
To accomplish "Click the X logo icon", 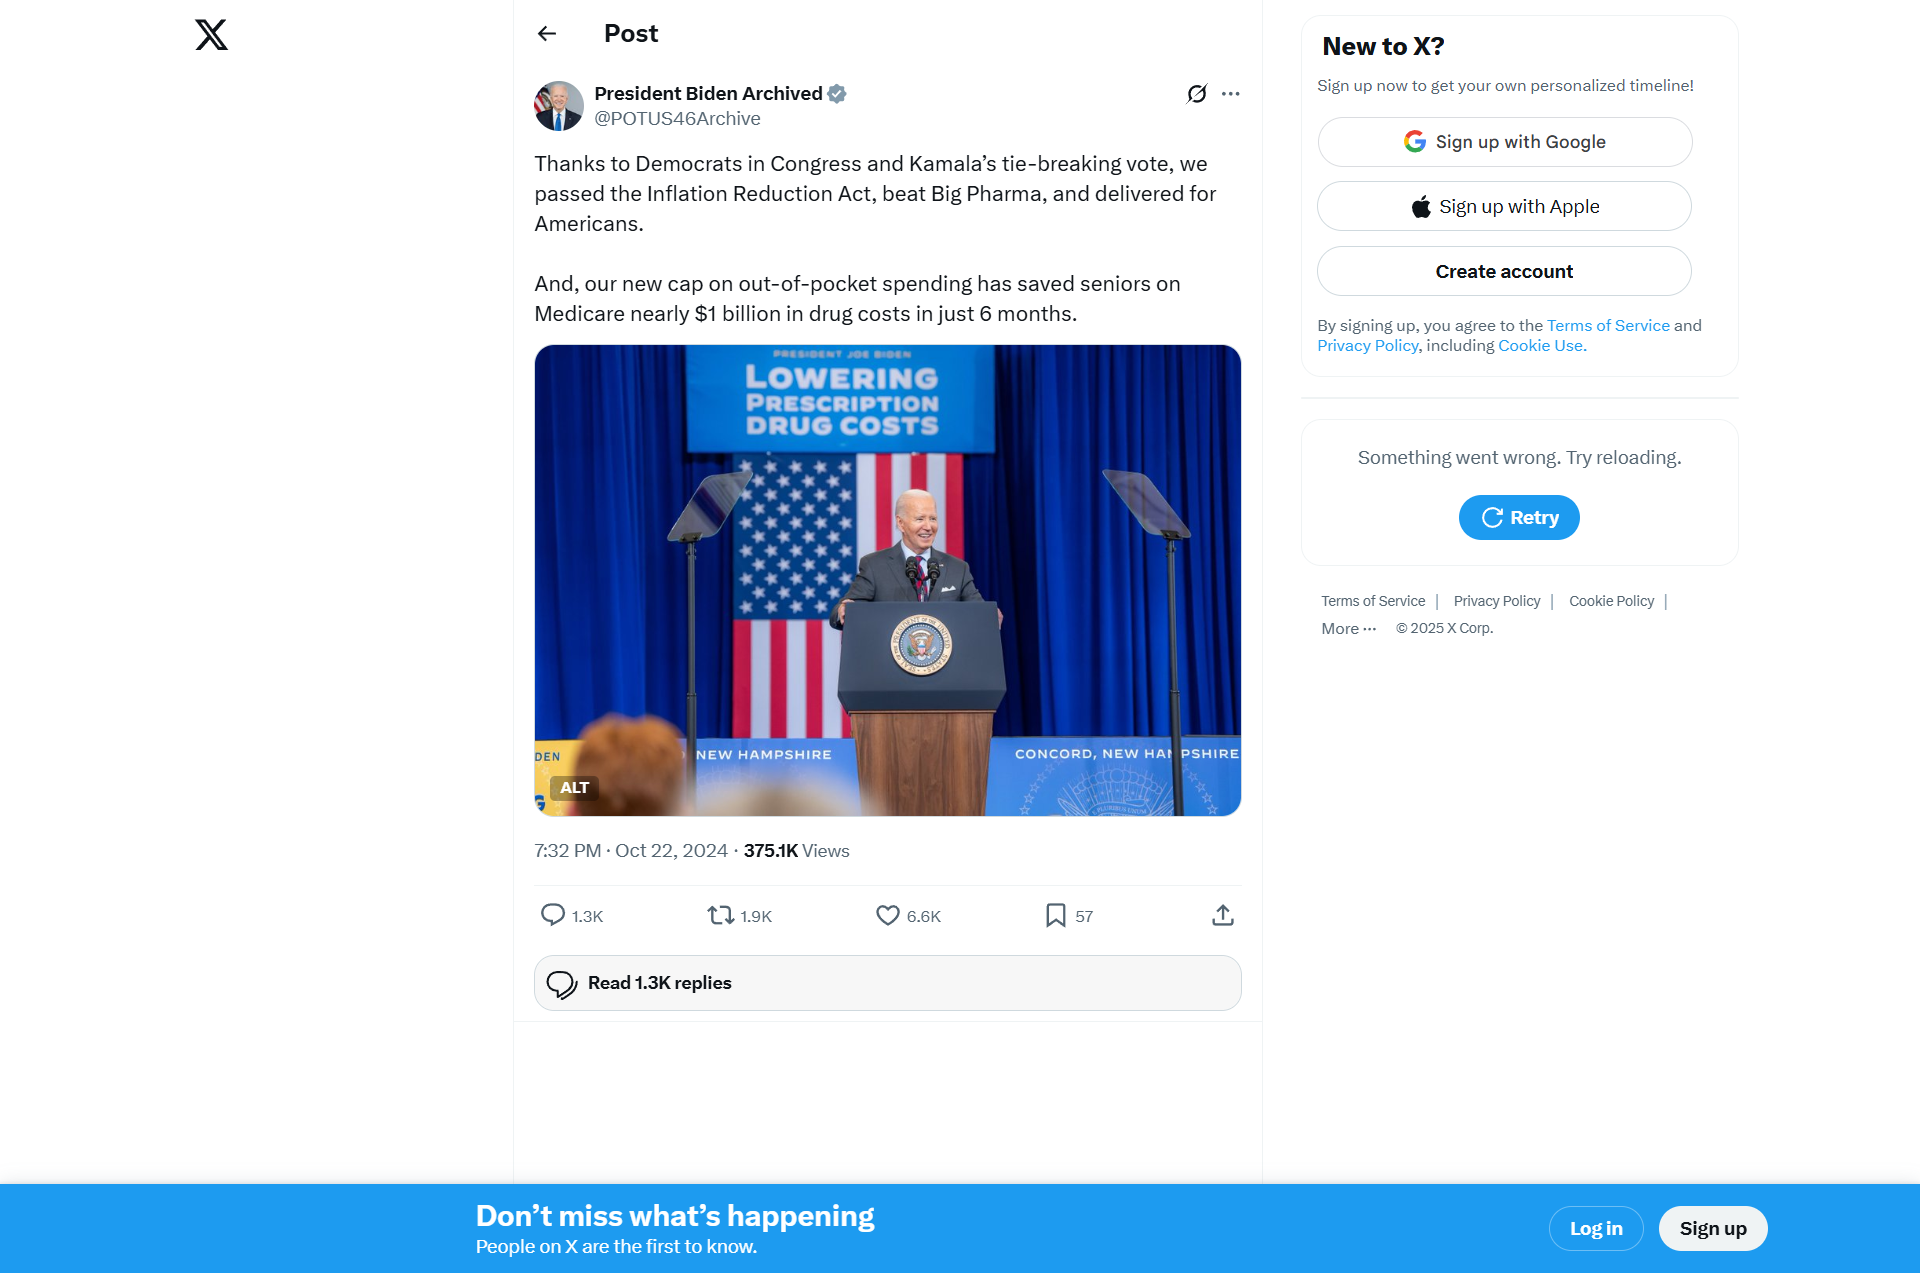I will point(211,35).
